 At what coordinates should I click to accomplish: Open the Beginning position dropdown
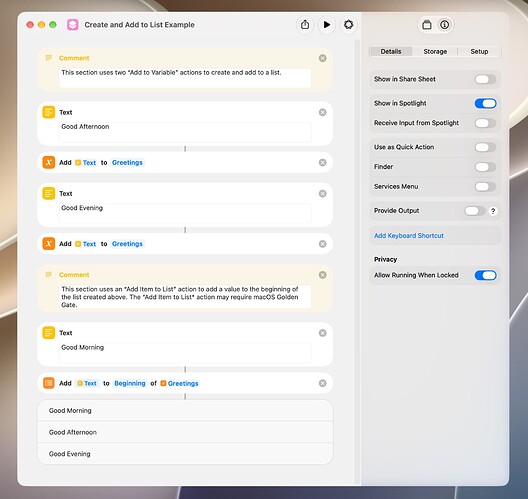coord(130,383)
